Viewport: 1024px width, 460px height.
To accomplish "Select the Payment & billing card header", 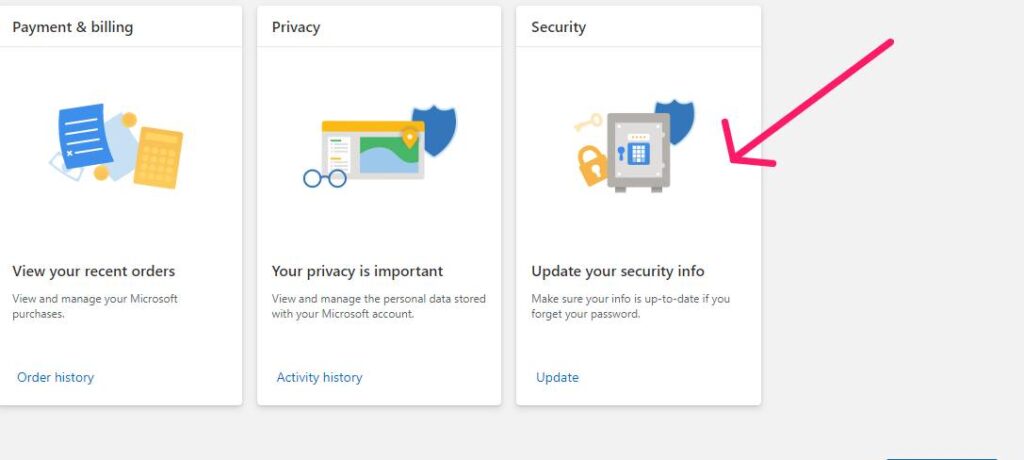I will pos(72,27).
